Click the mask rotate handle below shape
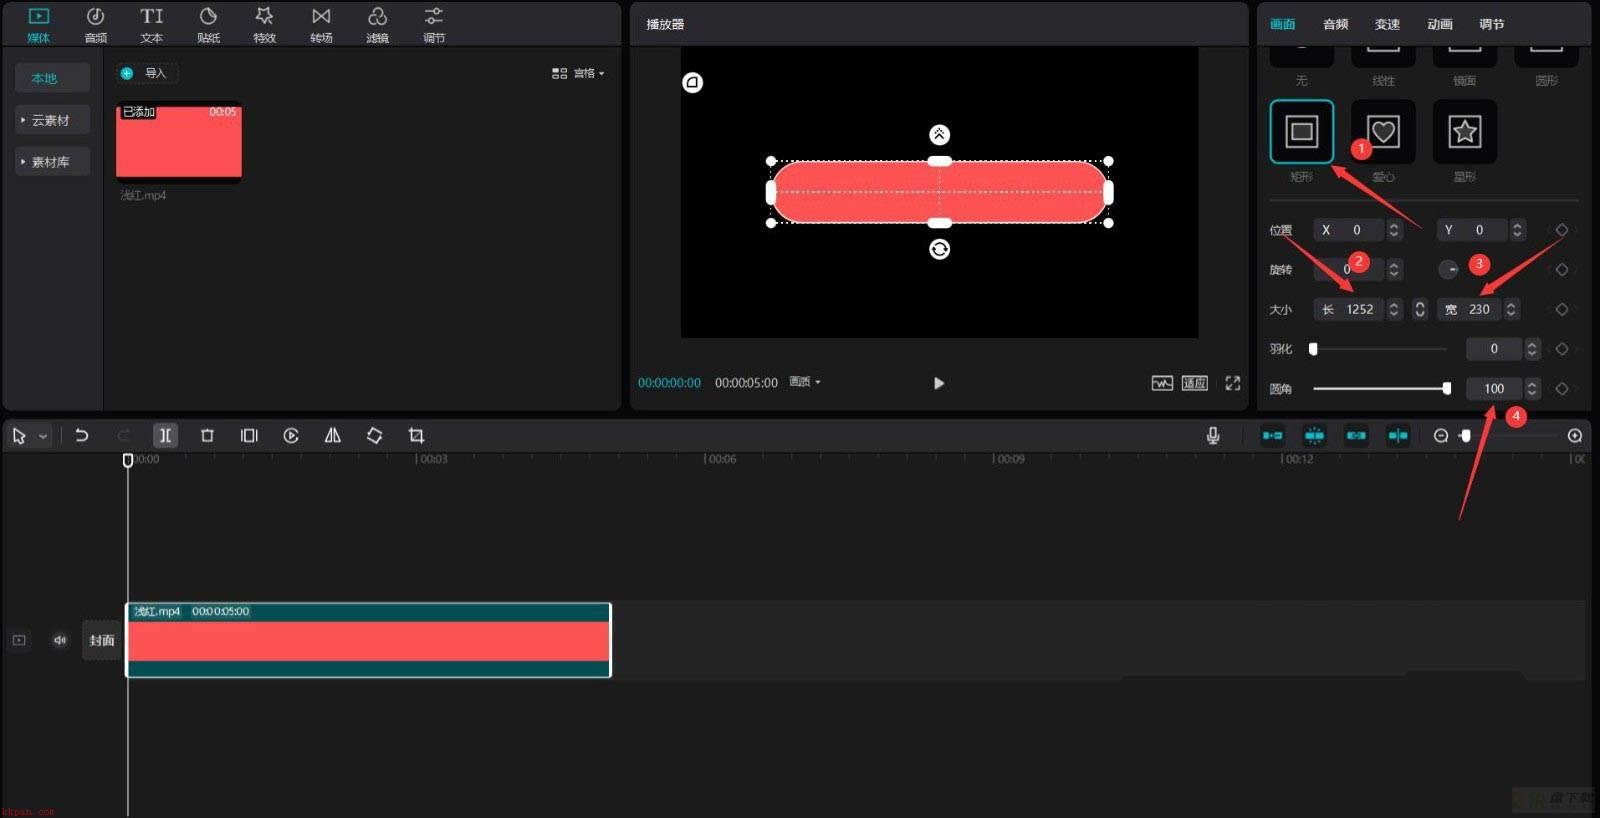Screen dimensions: 1600x818 939,249
